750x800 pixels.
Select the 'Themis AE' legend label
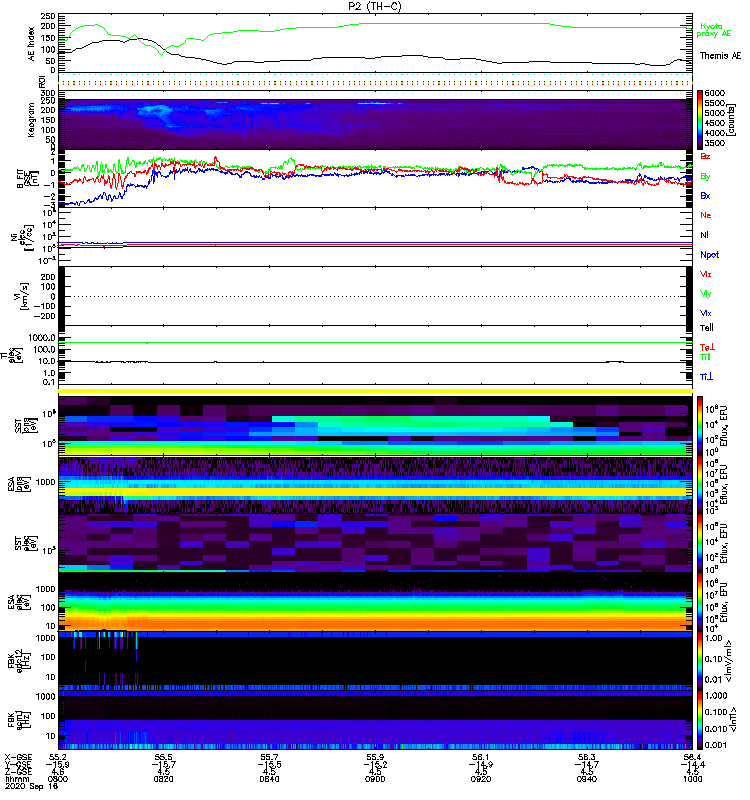[x=720, y=56]
